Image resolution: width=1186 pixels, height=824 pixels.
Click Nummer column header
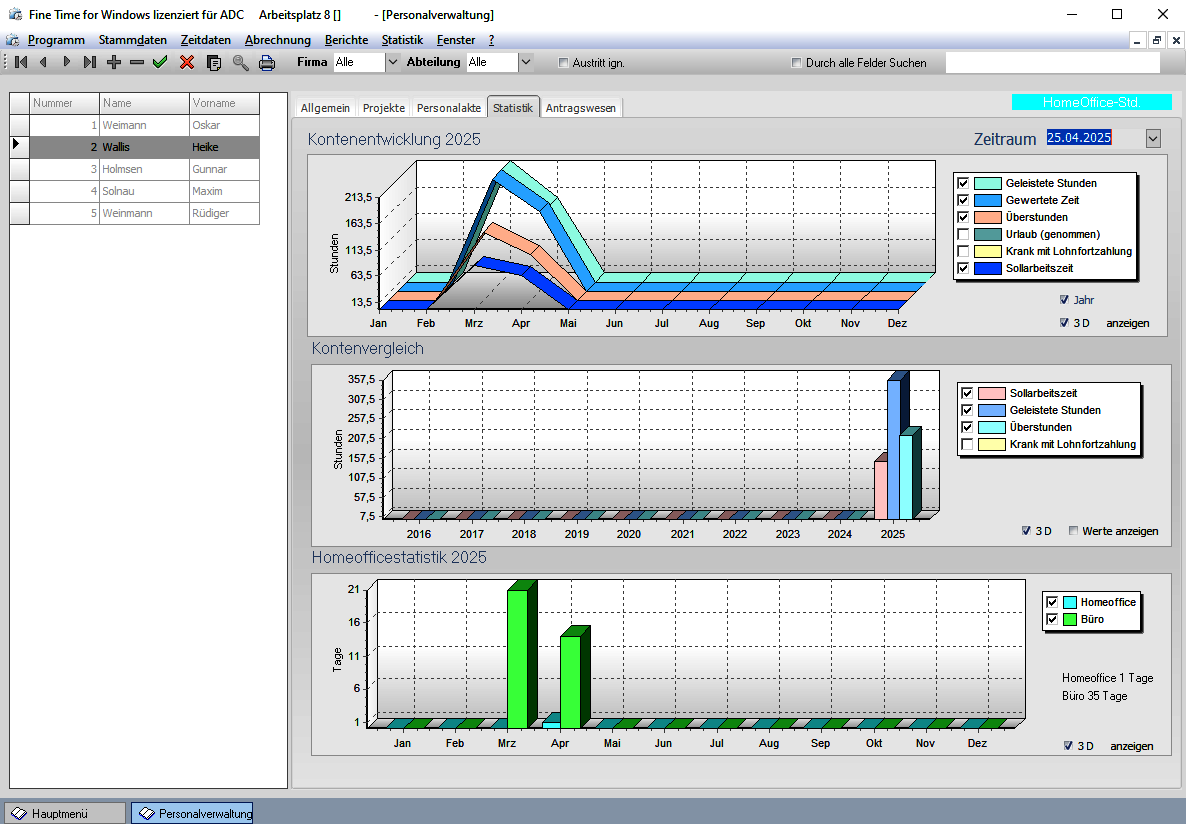point(64,103)
